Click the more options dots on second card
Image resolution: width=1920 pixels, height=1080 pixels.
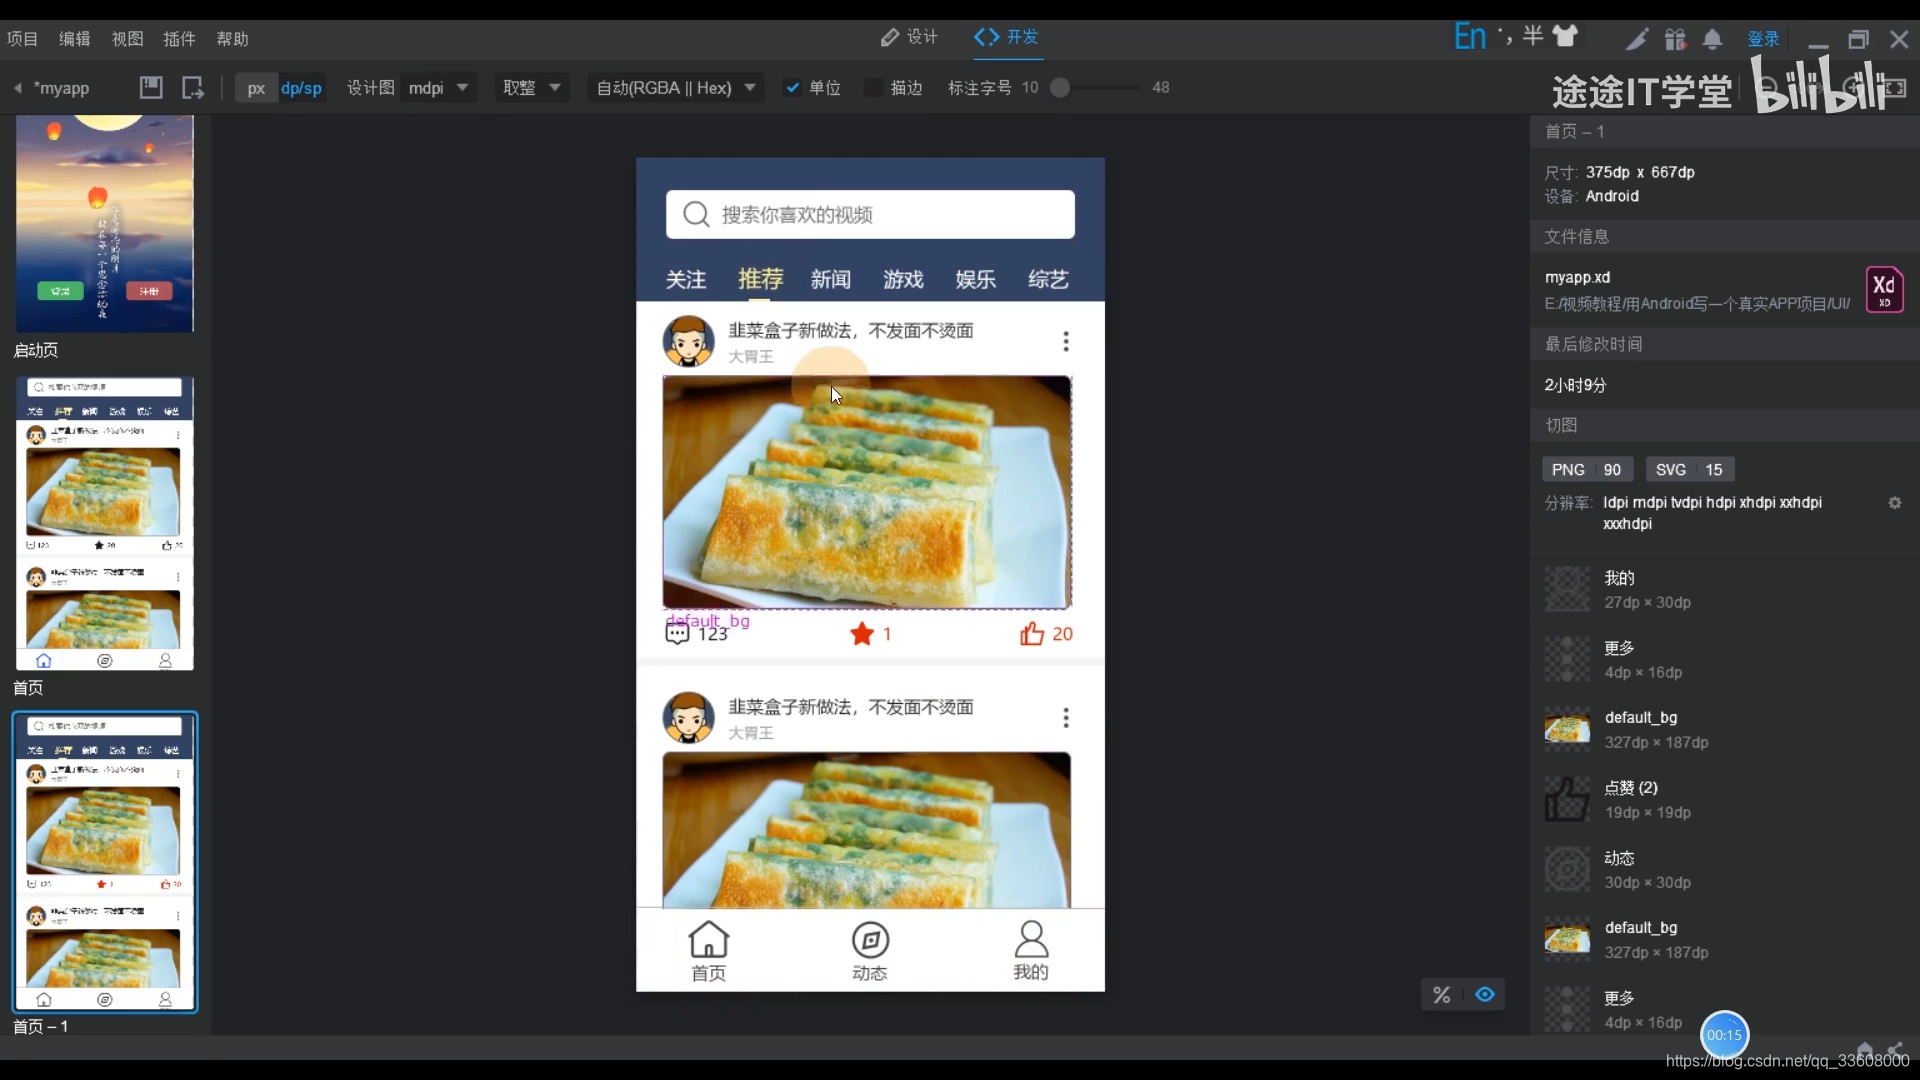[1066, 718]
